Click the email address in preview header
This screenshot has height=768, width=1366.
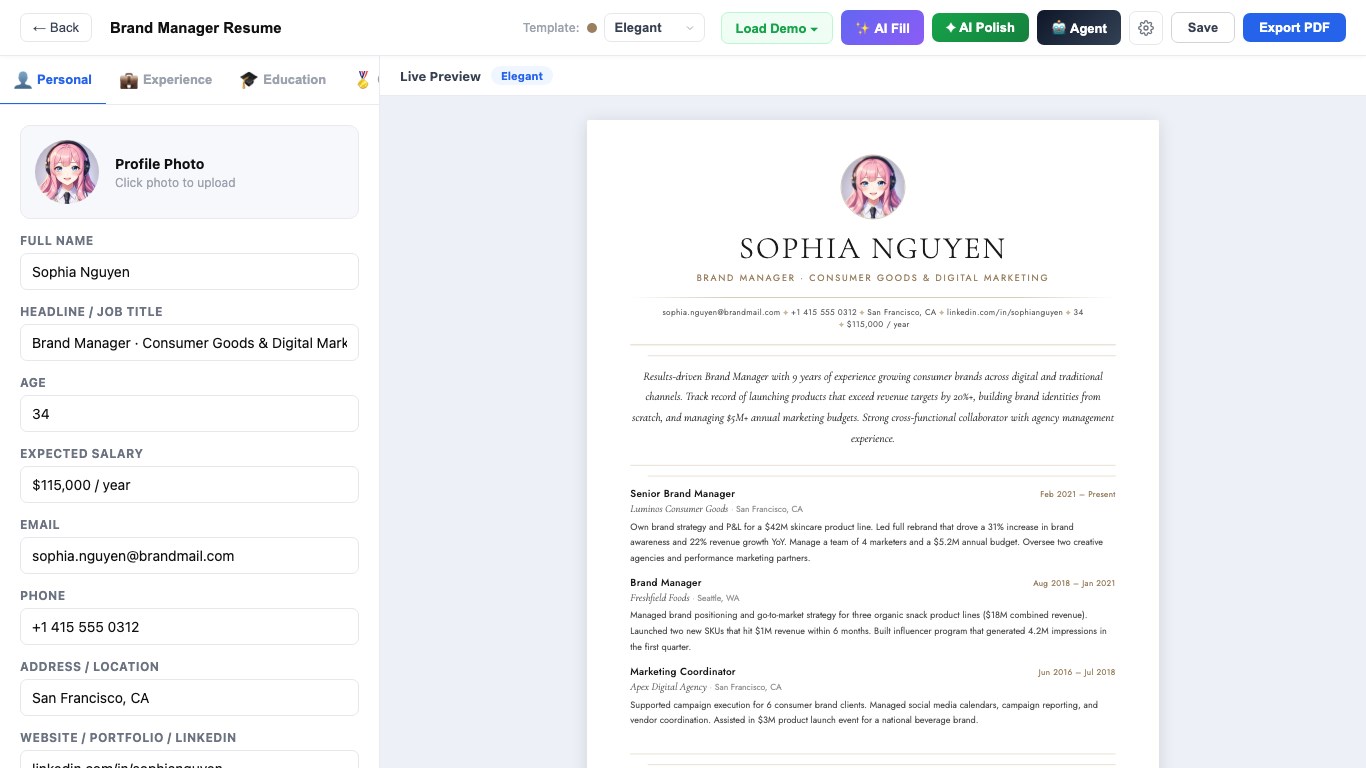721,312
